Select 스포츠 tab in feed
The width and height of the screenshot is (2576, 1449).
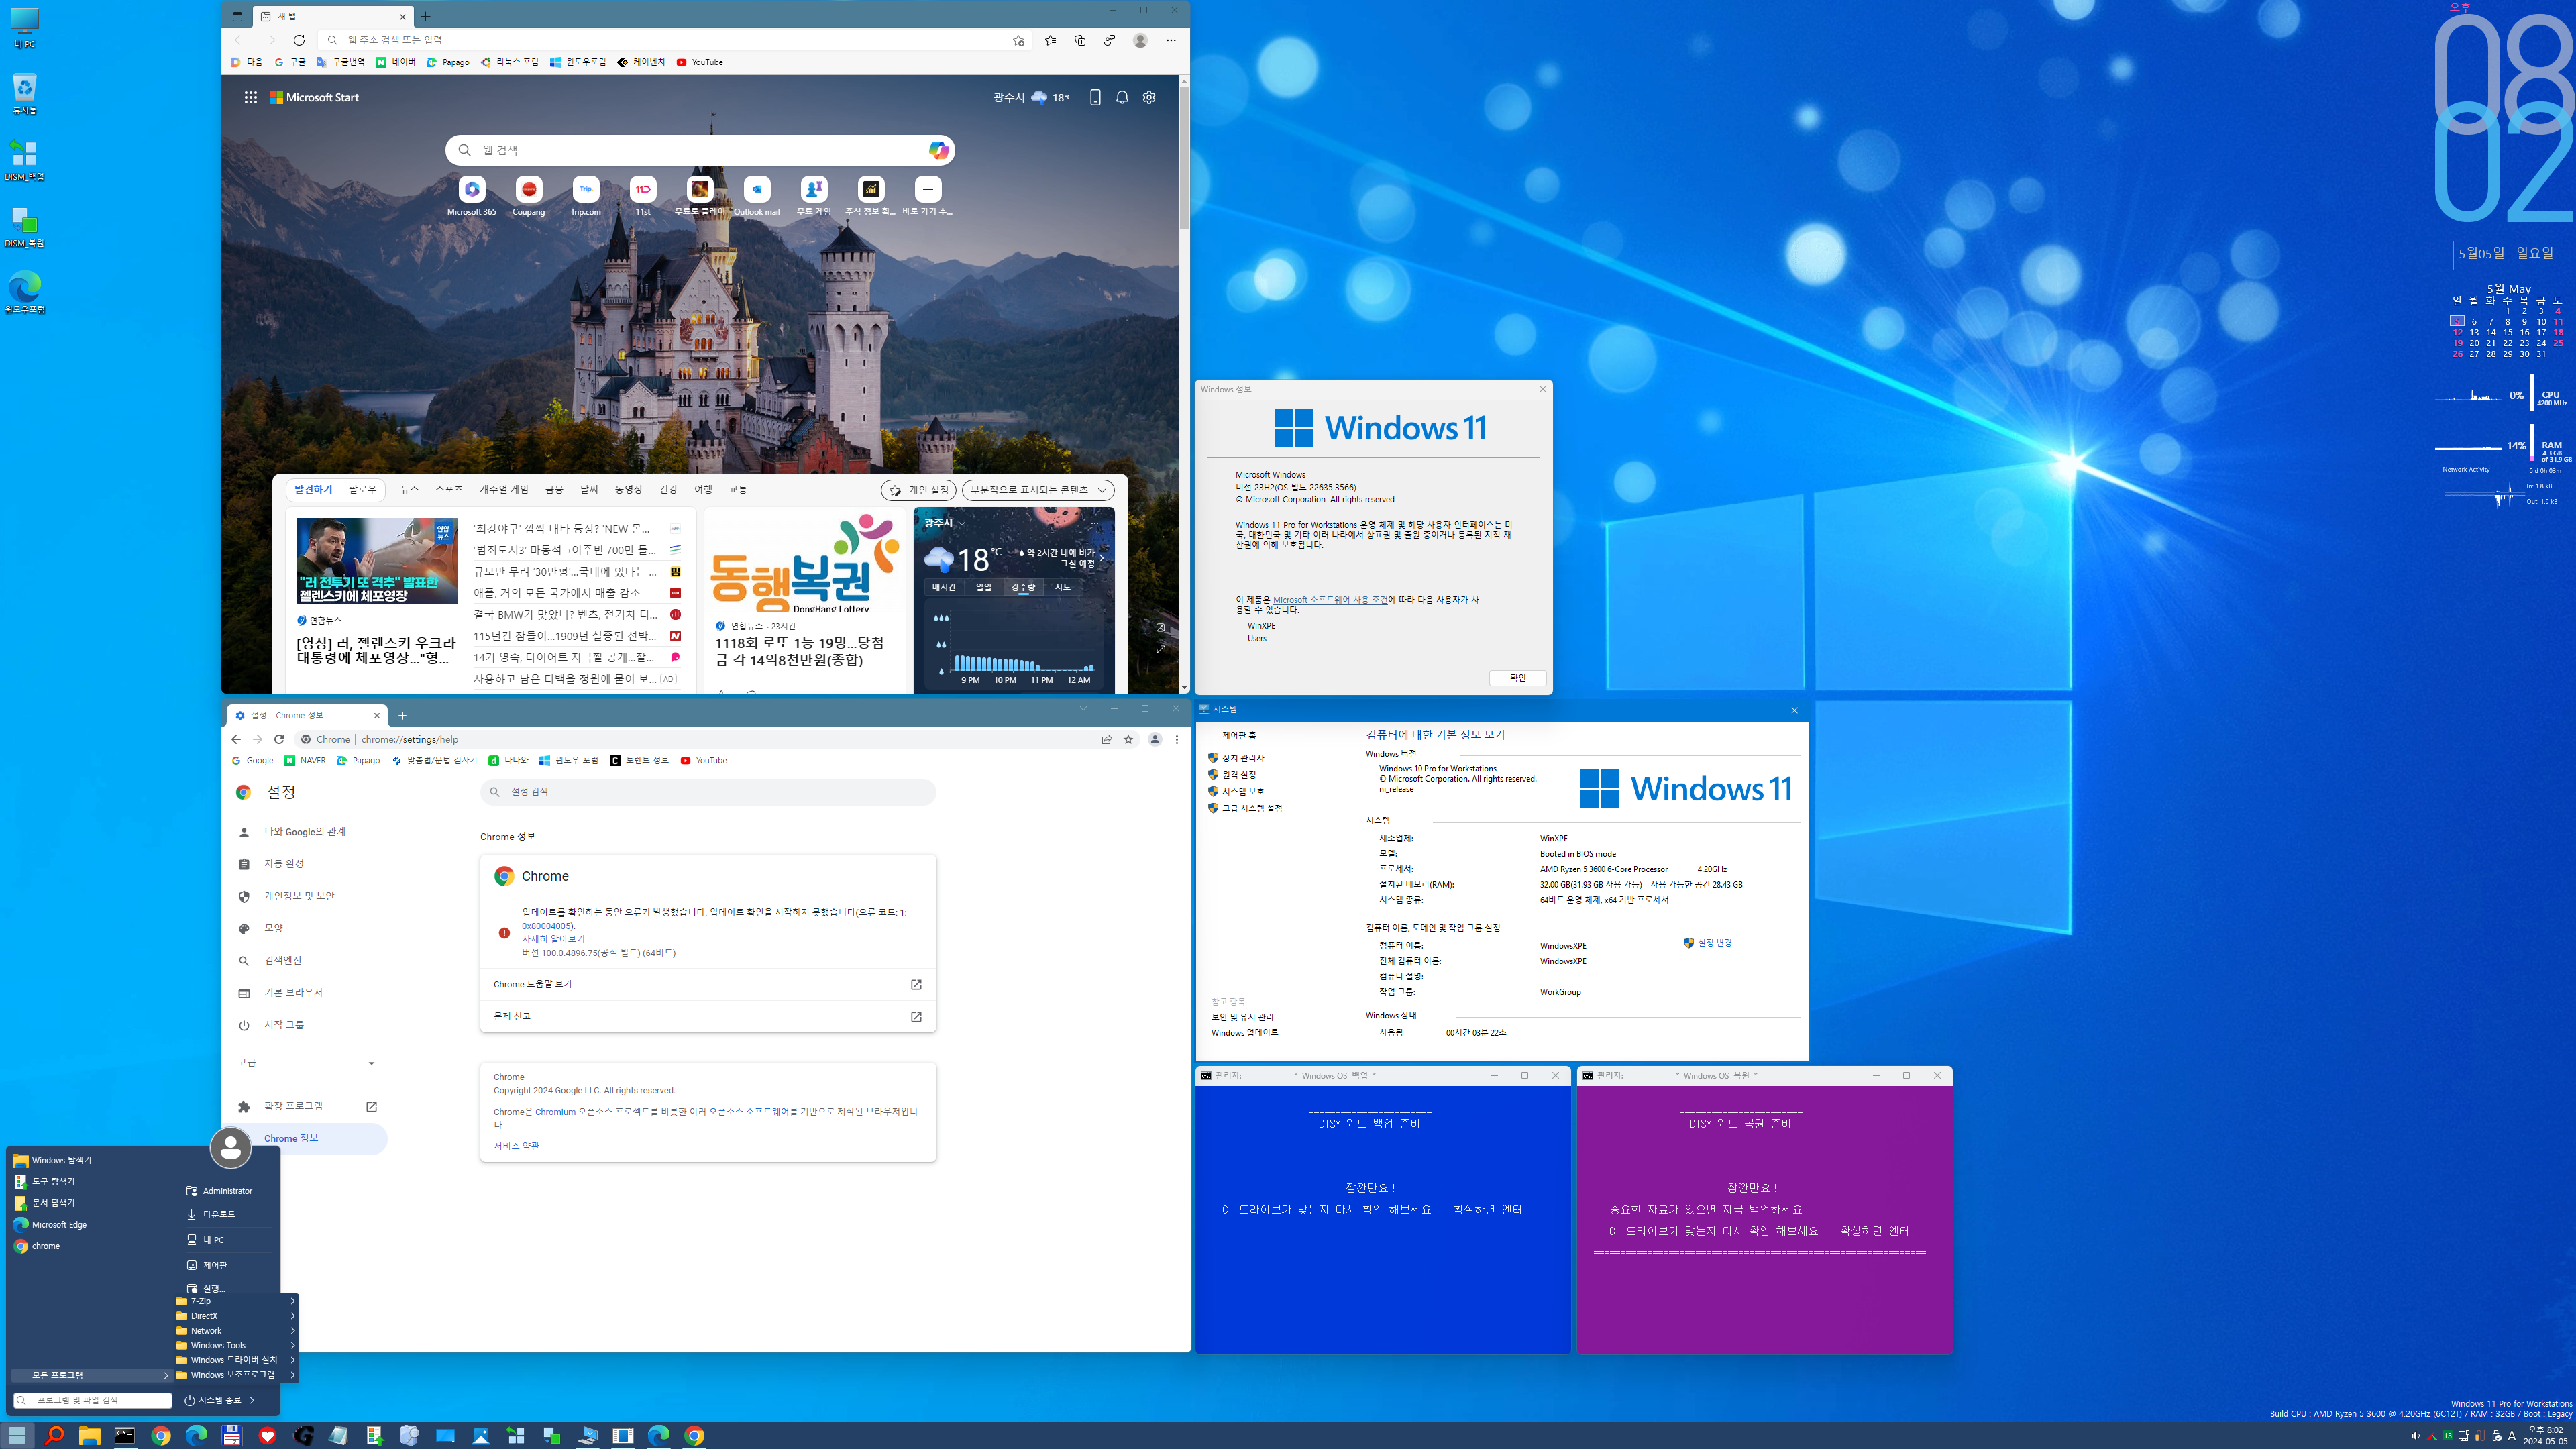[x=448, y=489]
